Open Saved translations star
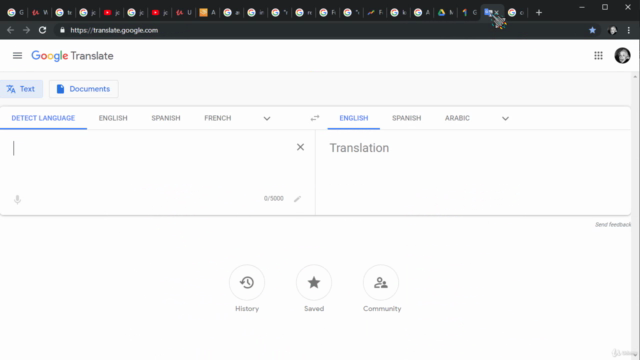The image size is (640, 360). [314, 282]
